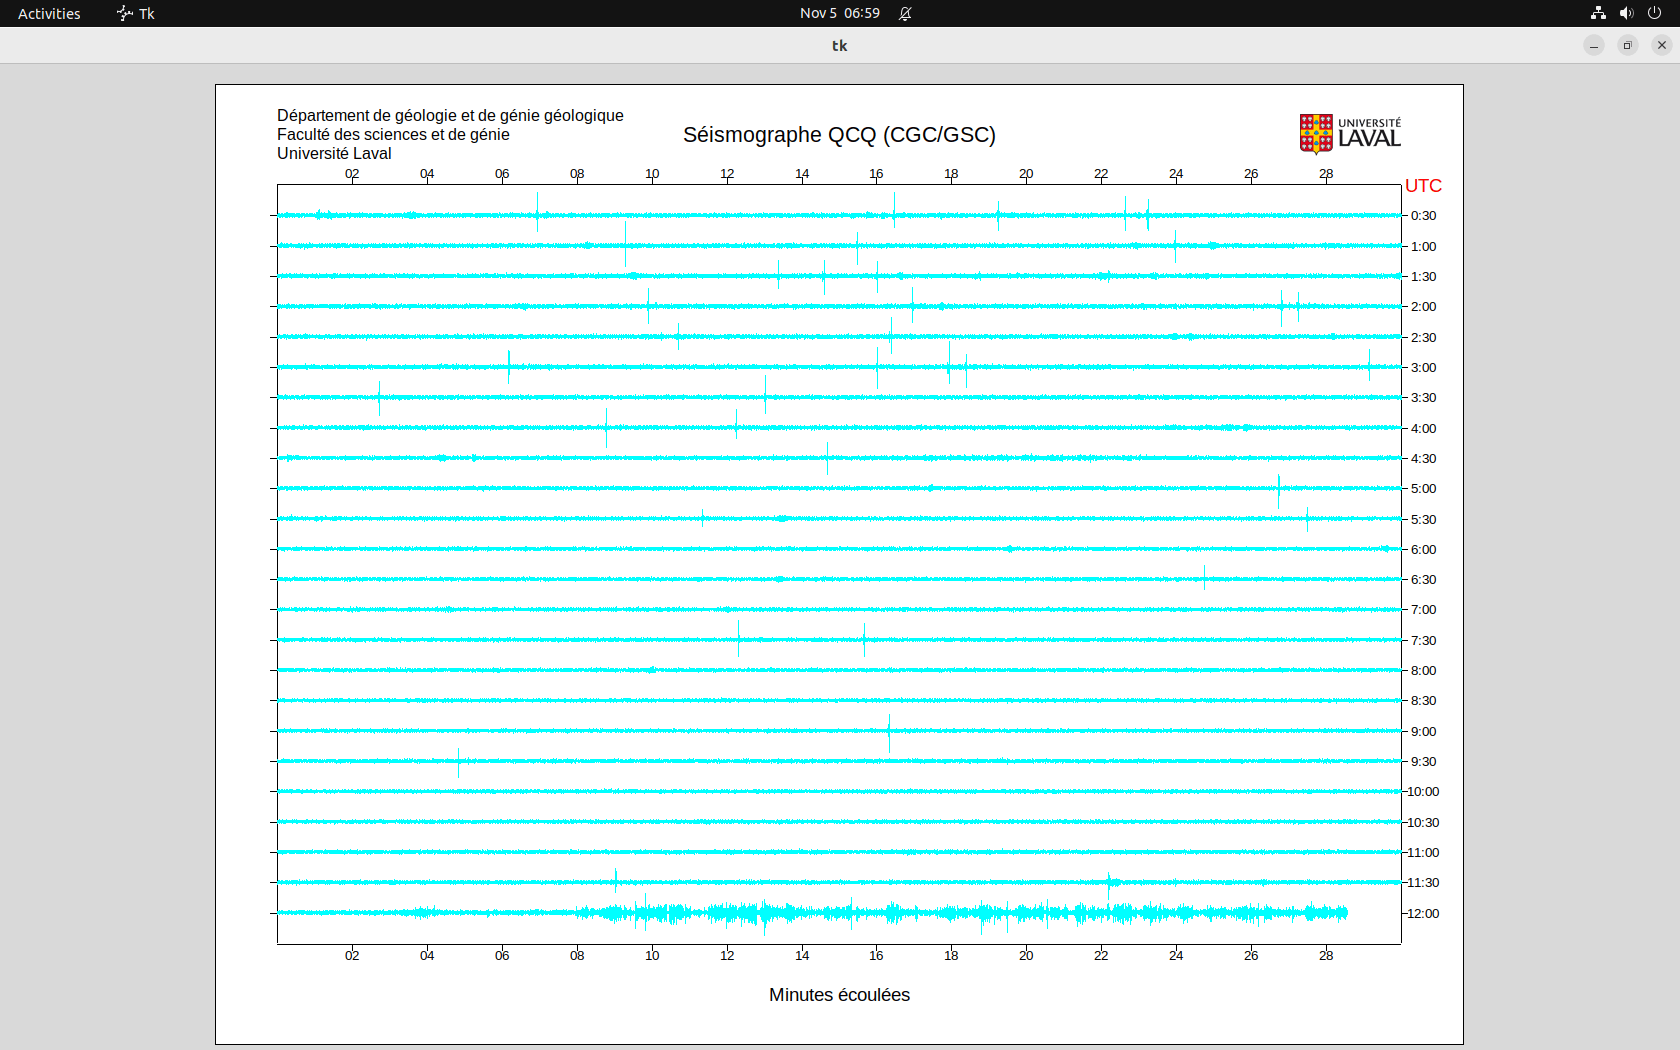Open the Activities overview
Screen dimensions: 1680x1050
click(x=49, y=13)
